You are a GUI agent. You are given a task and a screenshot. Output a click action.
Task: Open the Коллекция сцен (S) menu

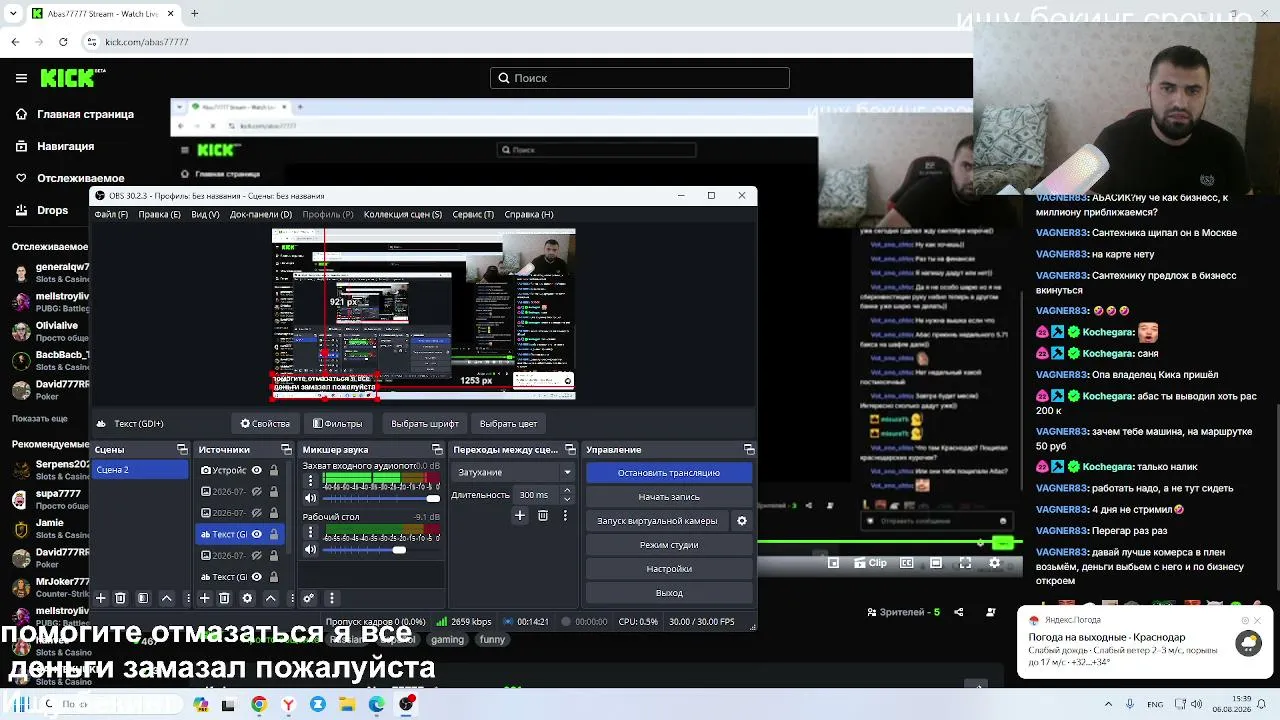click(x=403, y=214)
